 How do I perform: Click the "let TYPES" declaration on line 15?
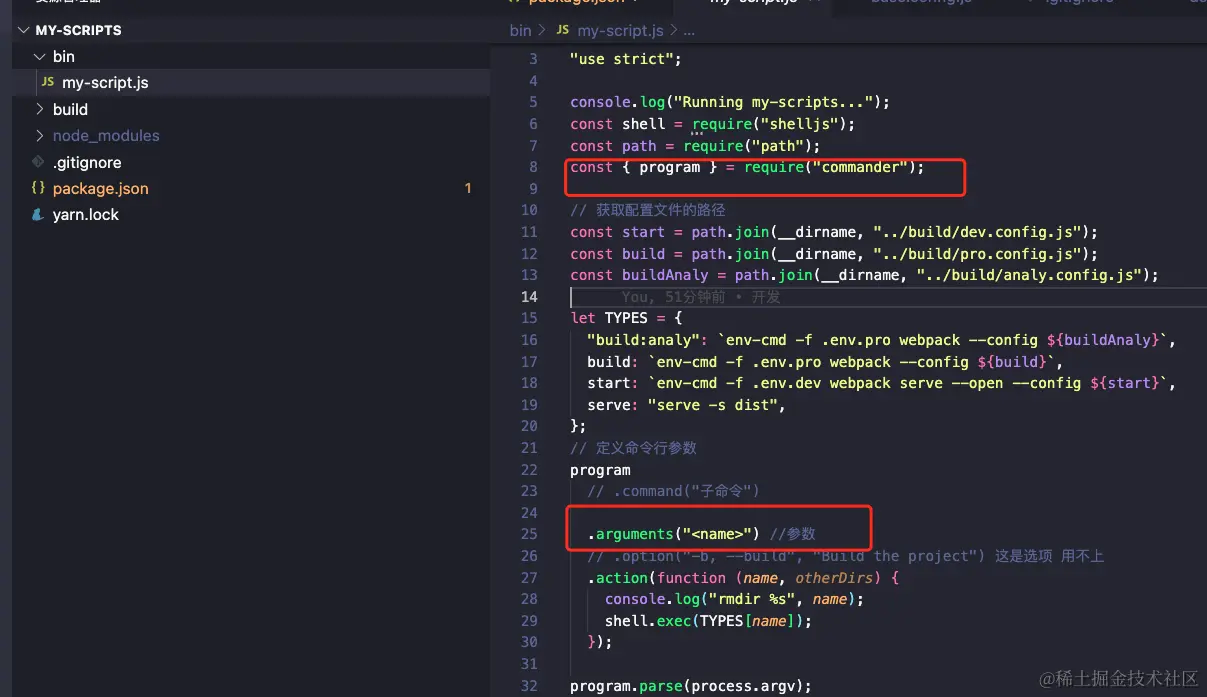(609, 318)
